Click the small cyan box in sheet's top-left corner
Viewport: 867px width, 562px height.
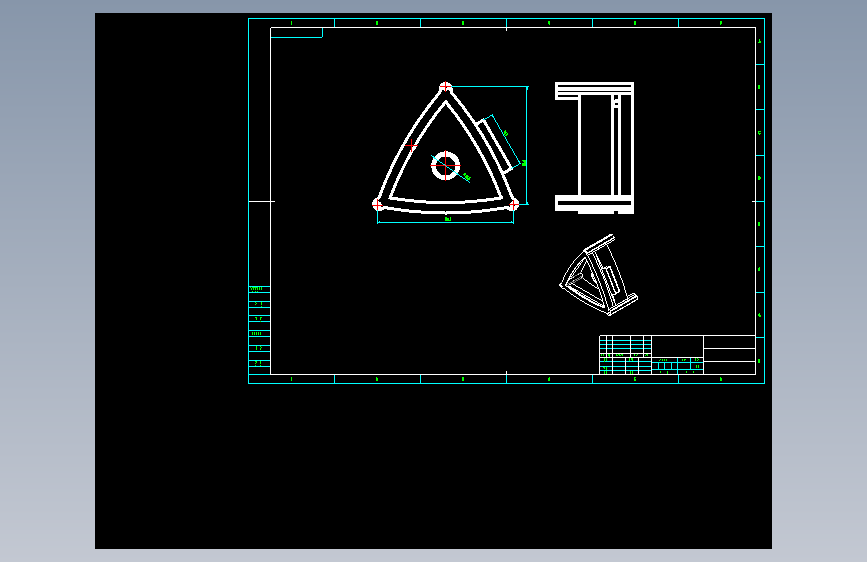pyautogui.click(x=296, y=33)
